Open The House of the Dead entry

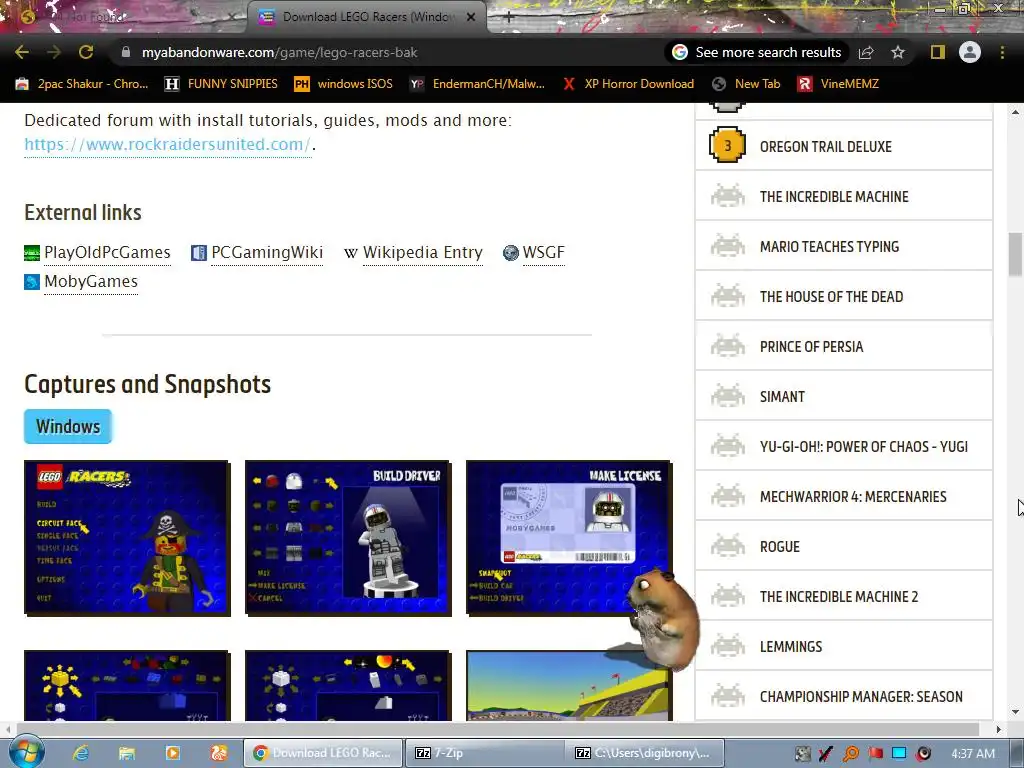click(831, 297)
